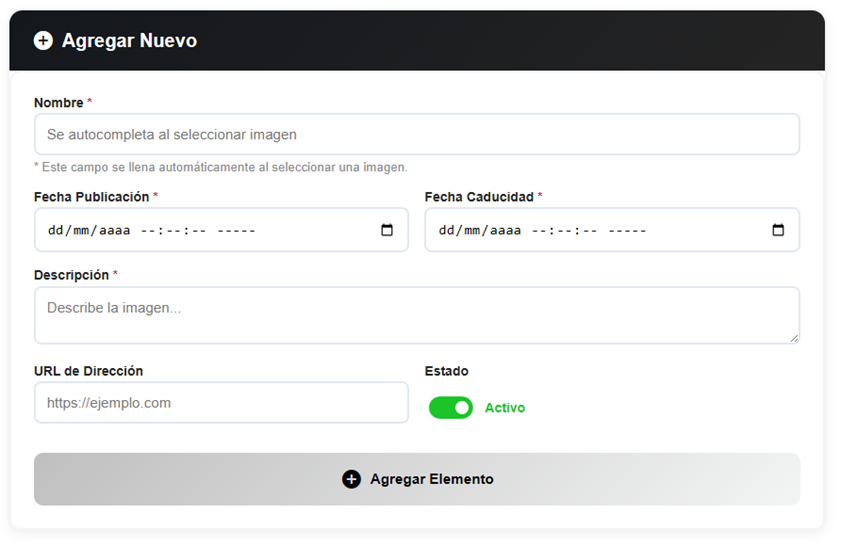The width and height of the screenshot is (841, 546).
Task: Select the day segment in Fecha Publicación
Action: point(55,230)
